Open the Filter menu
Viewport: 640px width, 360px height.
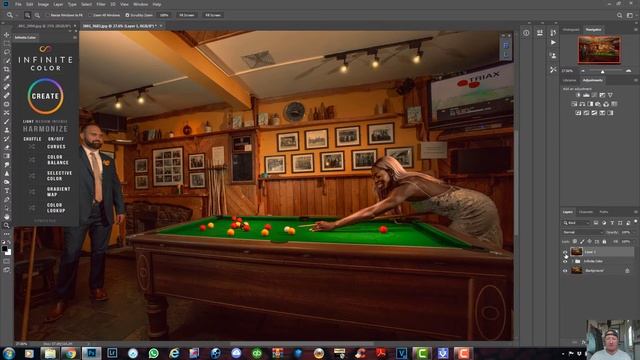tap(101, 4)
